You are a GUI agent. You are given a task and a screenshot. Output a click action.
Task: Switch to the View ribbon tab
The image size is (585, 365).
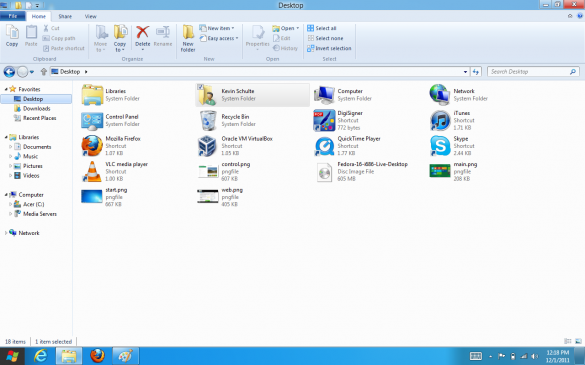click(90, 16)
